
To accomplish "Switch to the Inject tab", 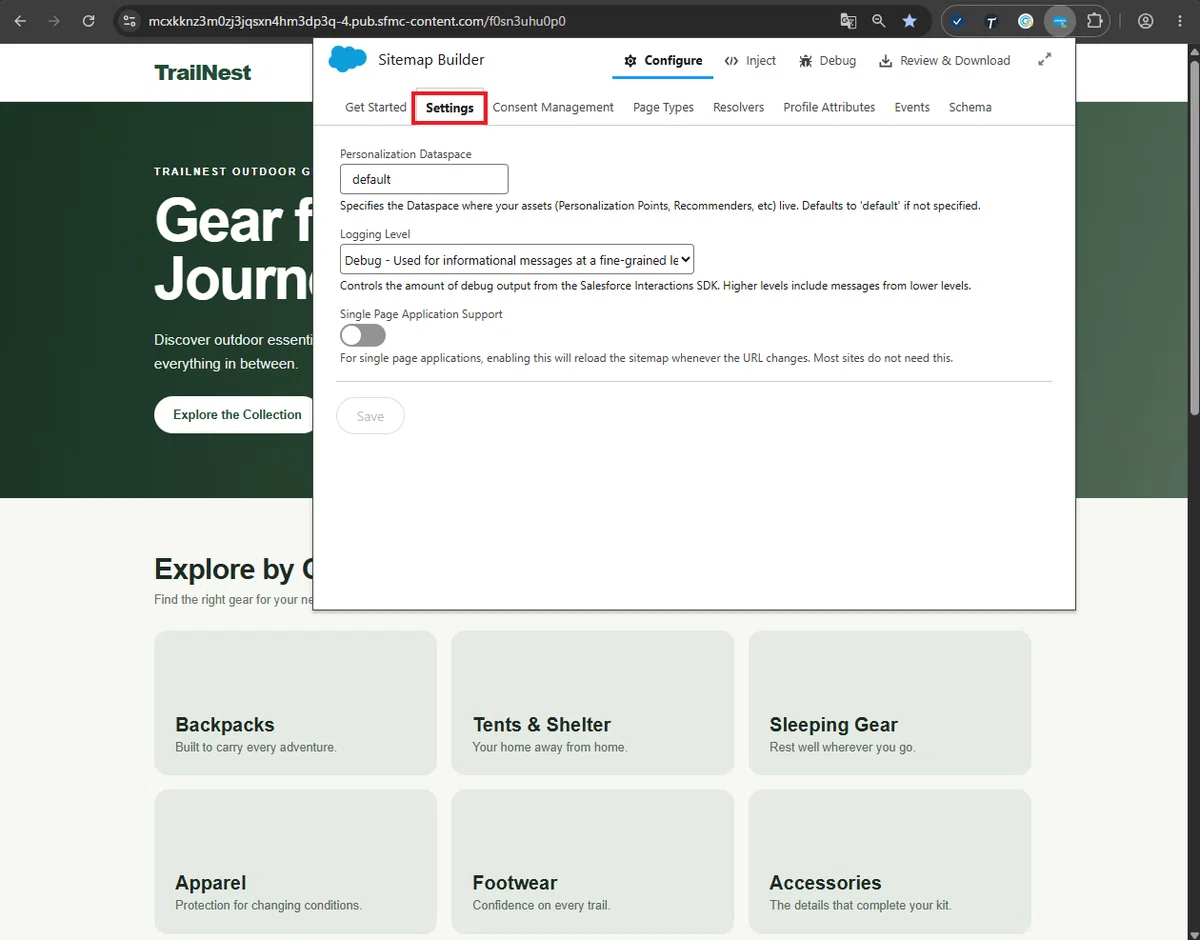I will click(750, 60).
